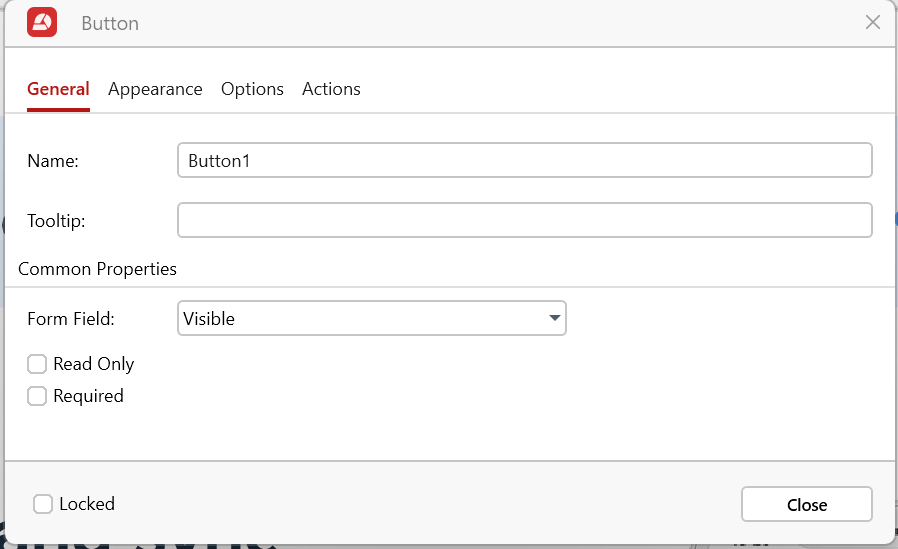Click the 'Tooltip:' label
Image resolution: width=898 pixels, height=549 pixels.
(x=56, y=221)
